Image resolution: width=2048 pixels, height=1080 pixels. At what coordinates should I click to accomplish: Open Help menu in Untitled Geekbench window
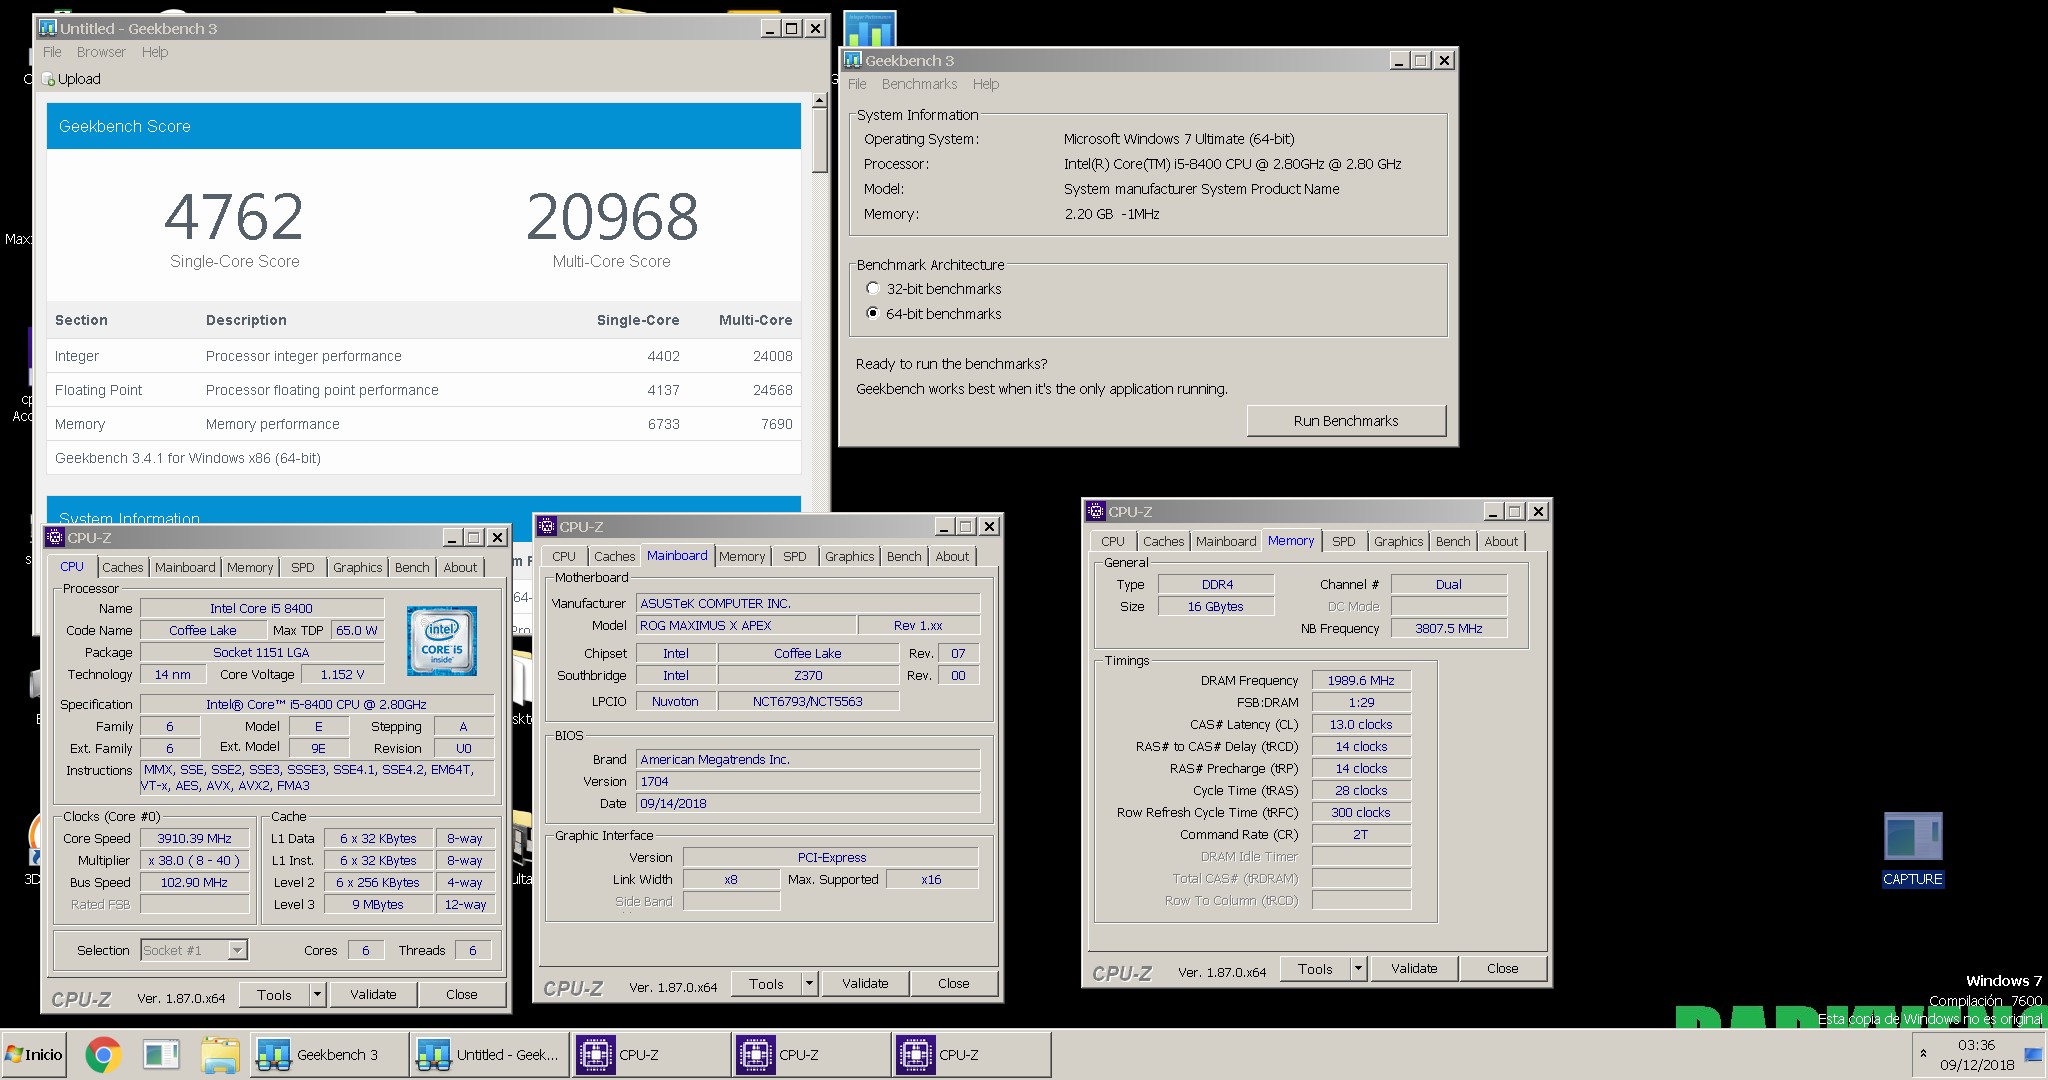pos(154,52)
